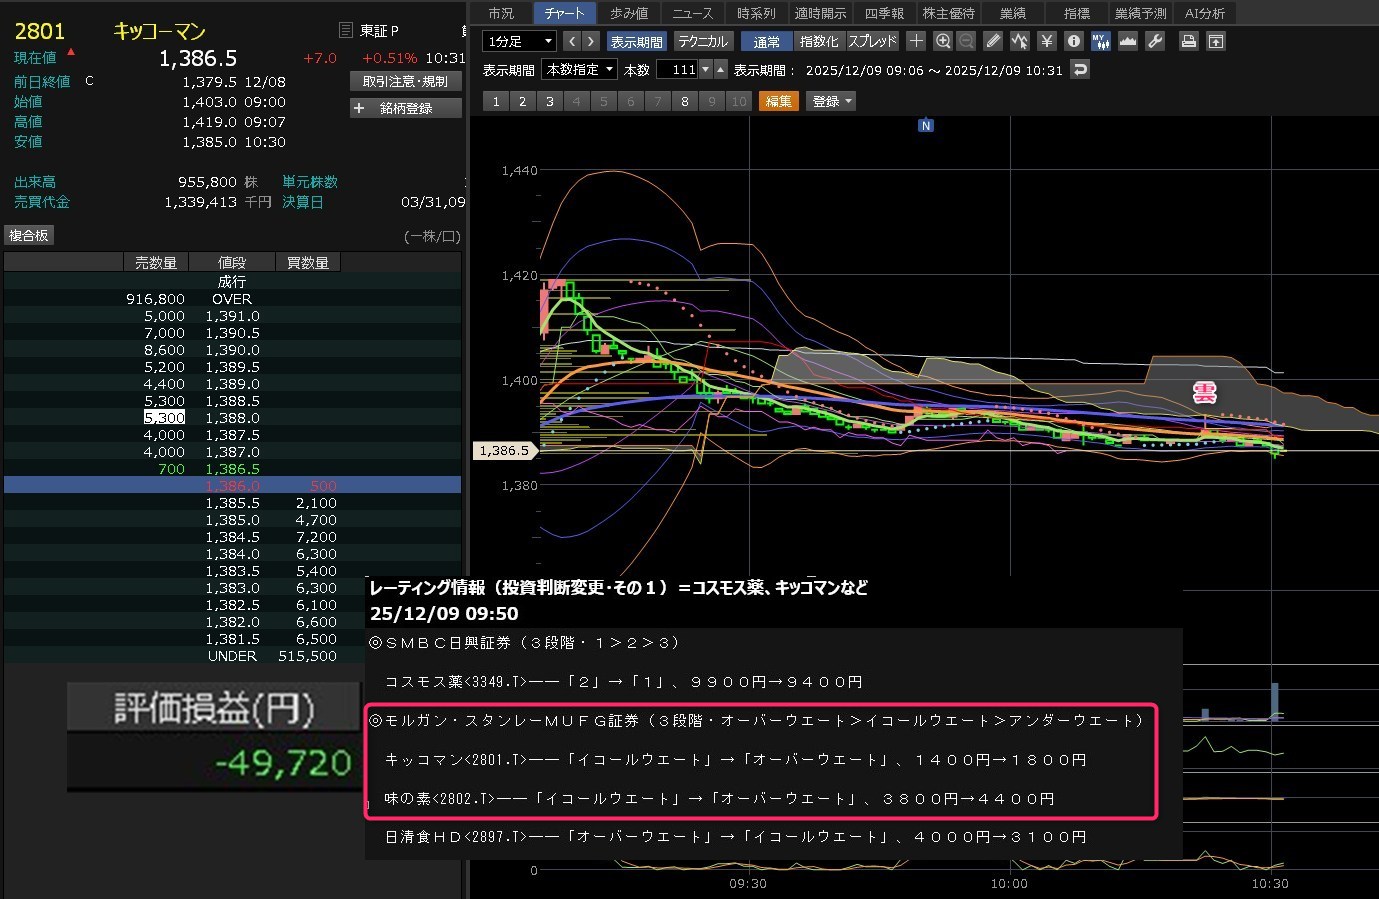Click the reset display period arrow icon

[1079, 70]
